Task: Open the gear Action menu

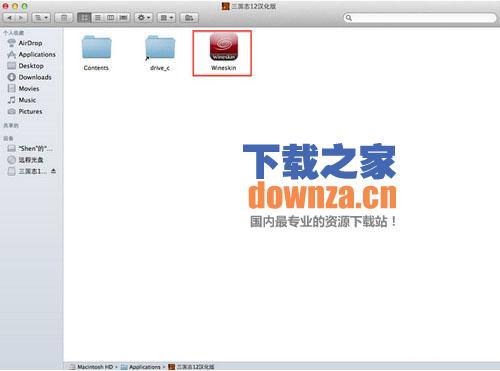Action: pyautogui.click(x=144, y=17)
